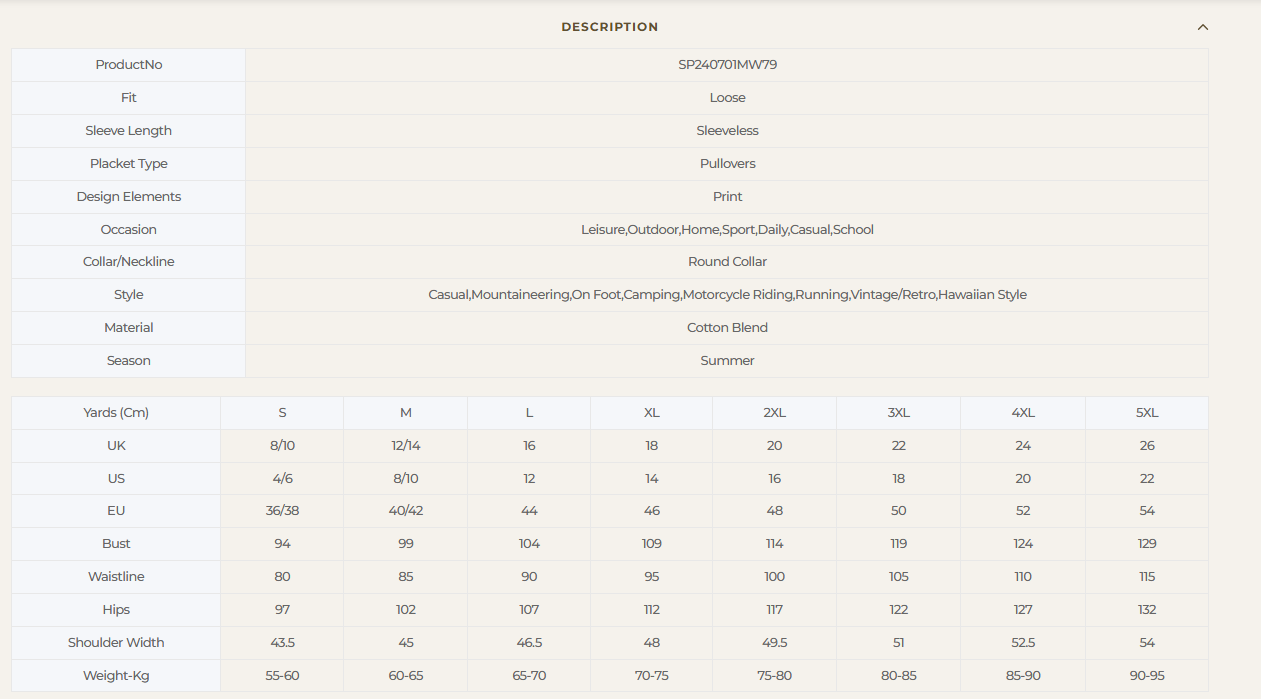Screen dimensions: 1261x699
Task: Click the Style values row text
Action: point(727,295)
